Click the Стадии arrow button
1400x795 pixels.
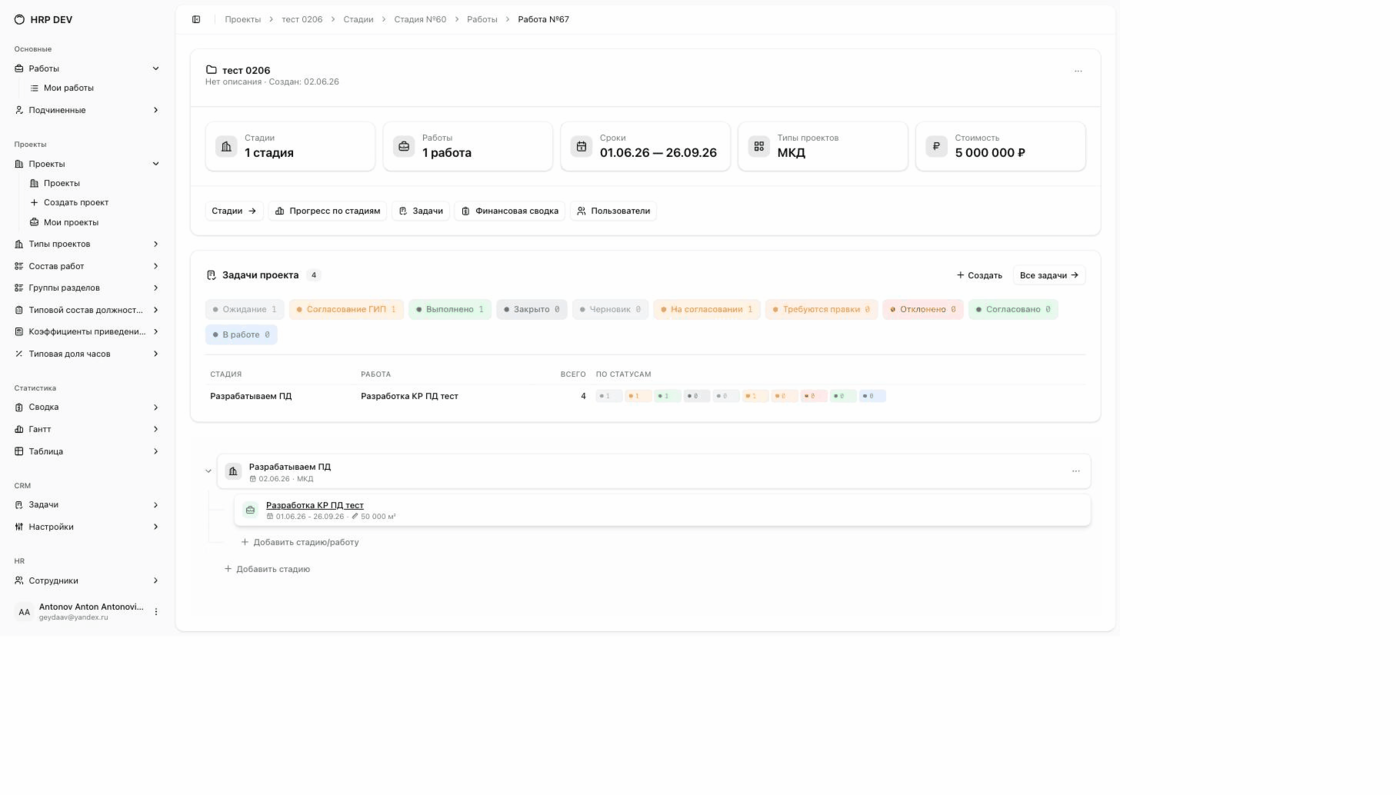pos(234,211)
